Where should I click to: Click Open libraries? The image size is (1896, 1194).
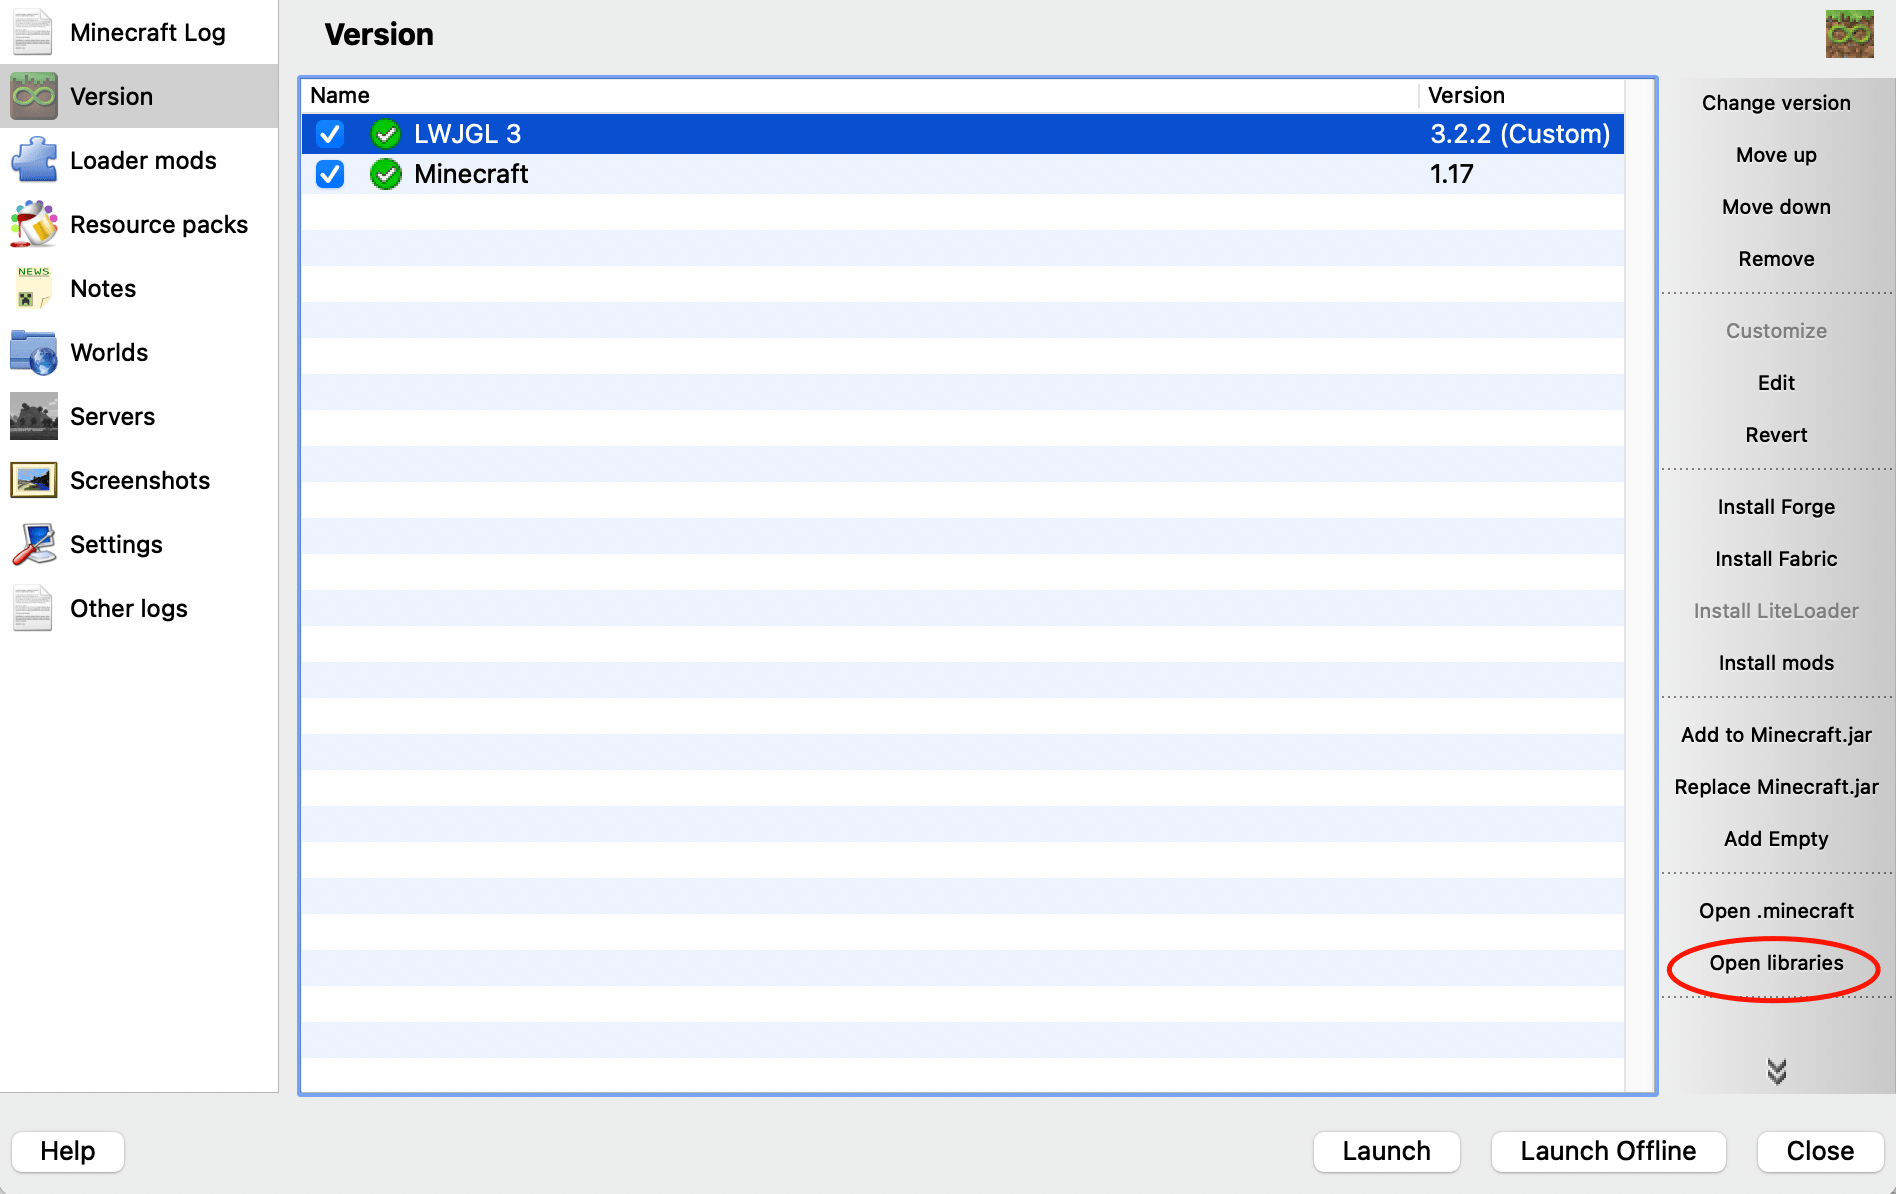(1776, 963)
